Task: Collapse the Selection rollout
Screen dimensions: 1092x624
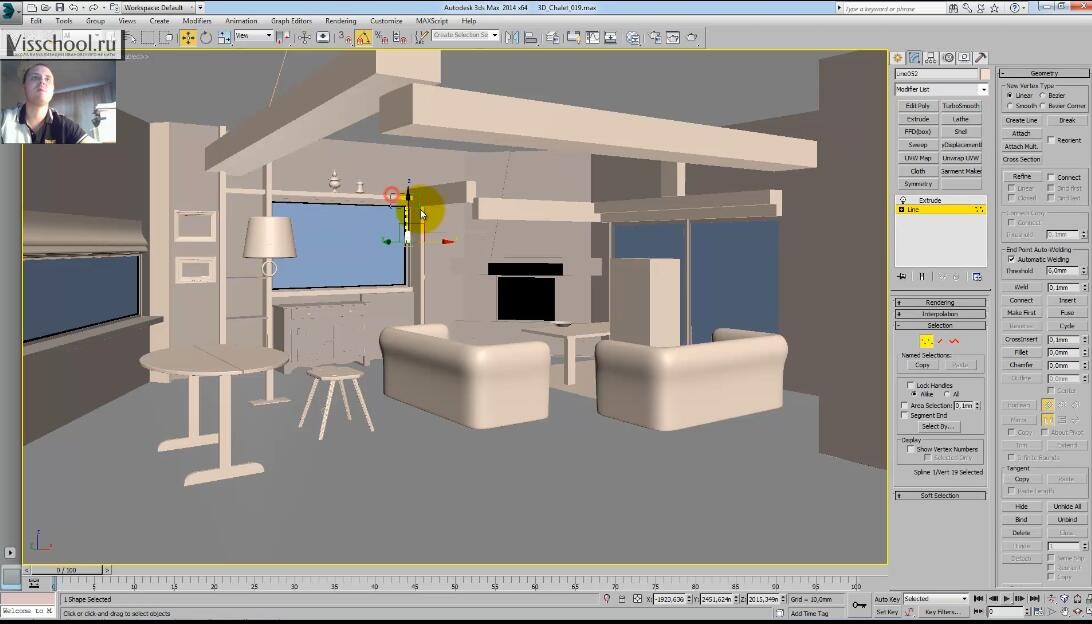Action: [940, 325]
